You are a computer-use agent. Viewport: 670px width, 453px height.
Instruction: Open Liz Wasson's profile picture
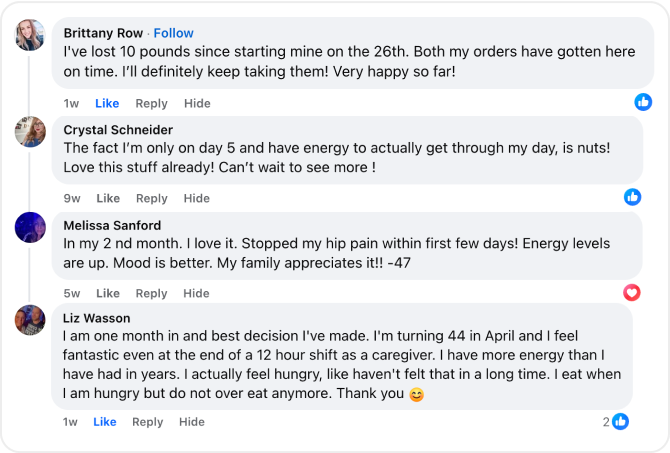30,320
